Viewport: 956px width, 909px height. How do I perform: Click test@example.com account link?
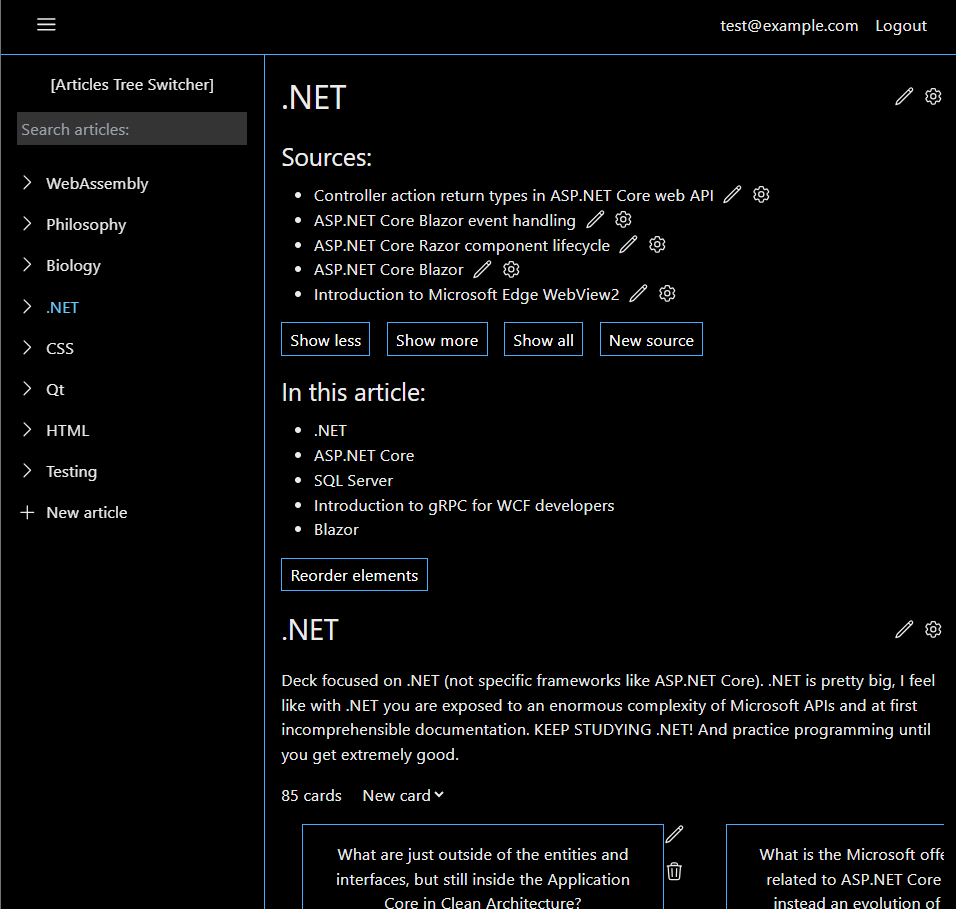click(789, 26)
